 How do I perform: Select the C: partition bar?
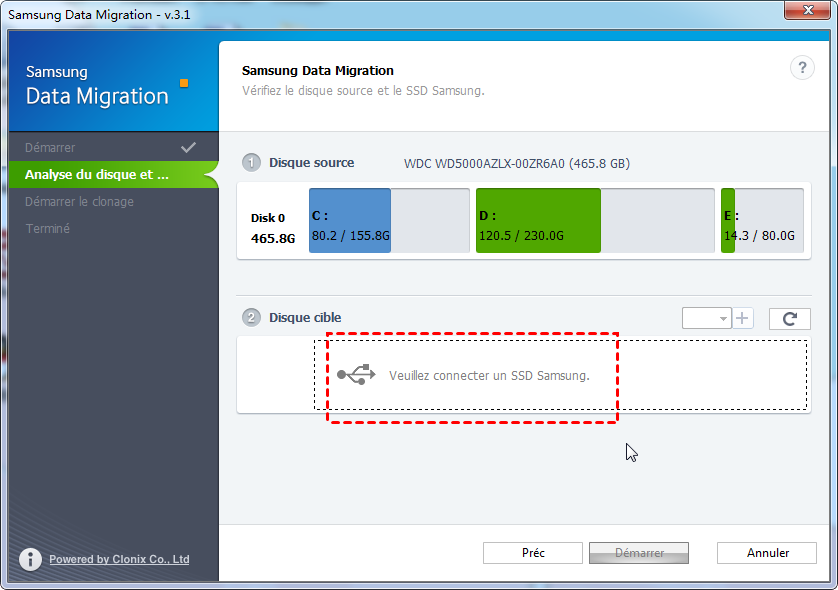389,220
